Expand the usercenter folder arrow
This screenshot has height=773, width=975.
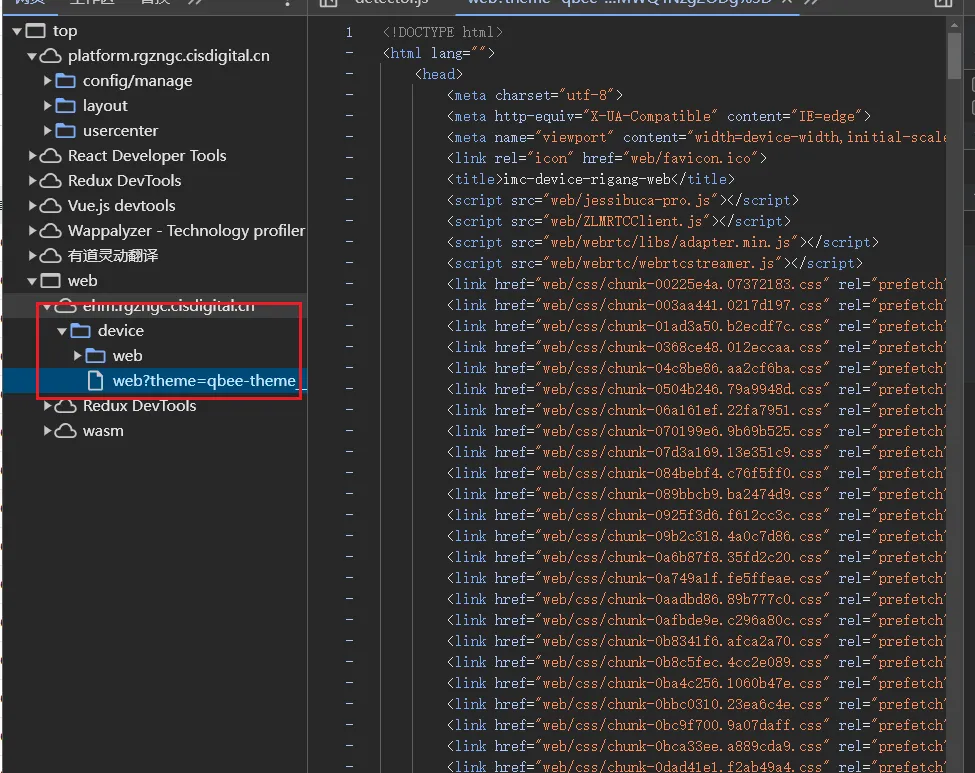coord(47,131)
